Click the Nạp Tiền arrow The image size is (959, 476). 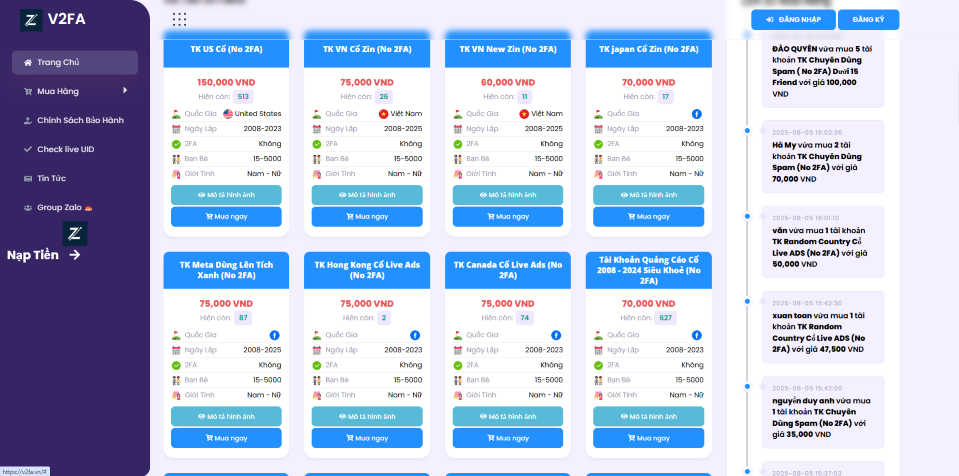[x=75, y=255]
